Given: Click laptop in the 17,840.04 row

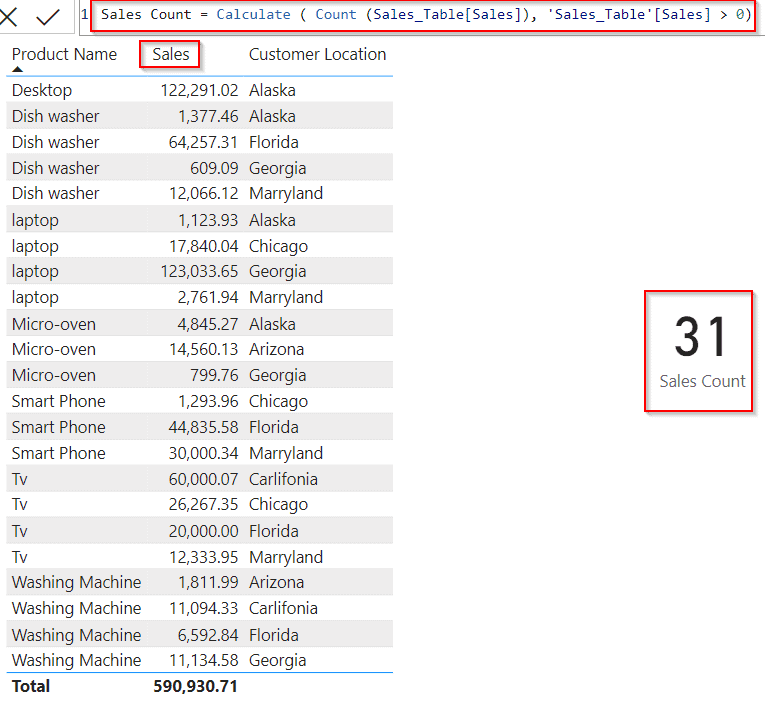Looking at the screenshot, I should 35,246.
